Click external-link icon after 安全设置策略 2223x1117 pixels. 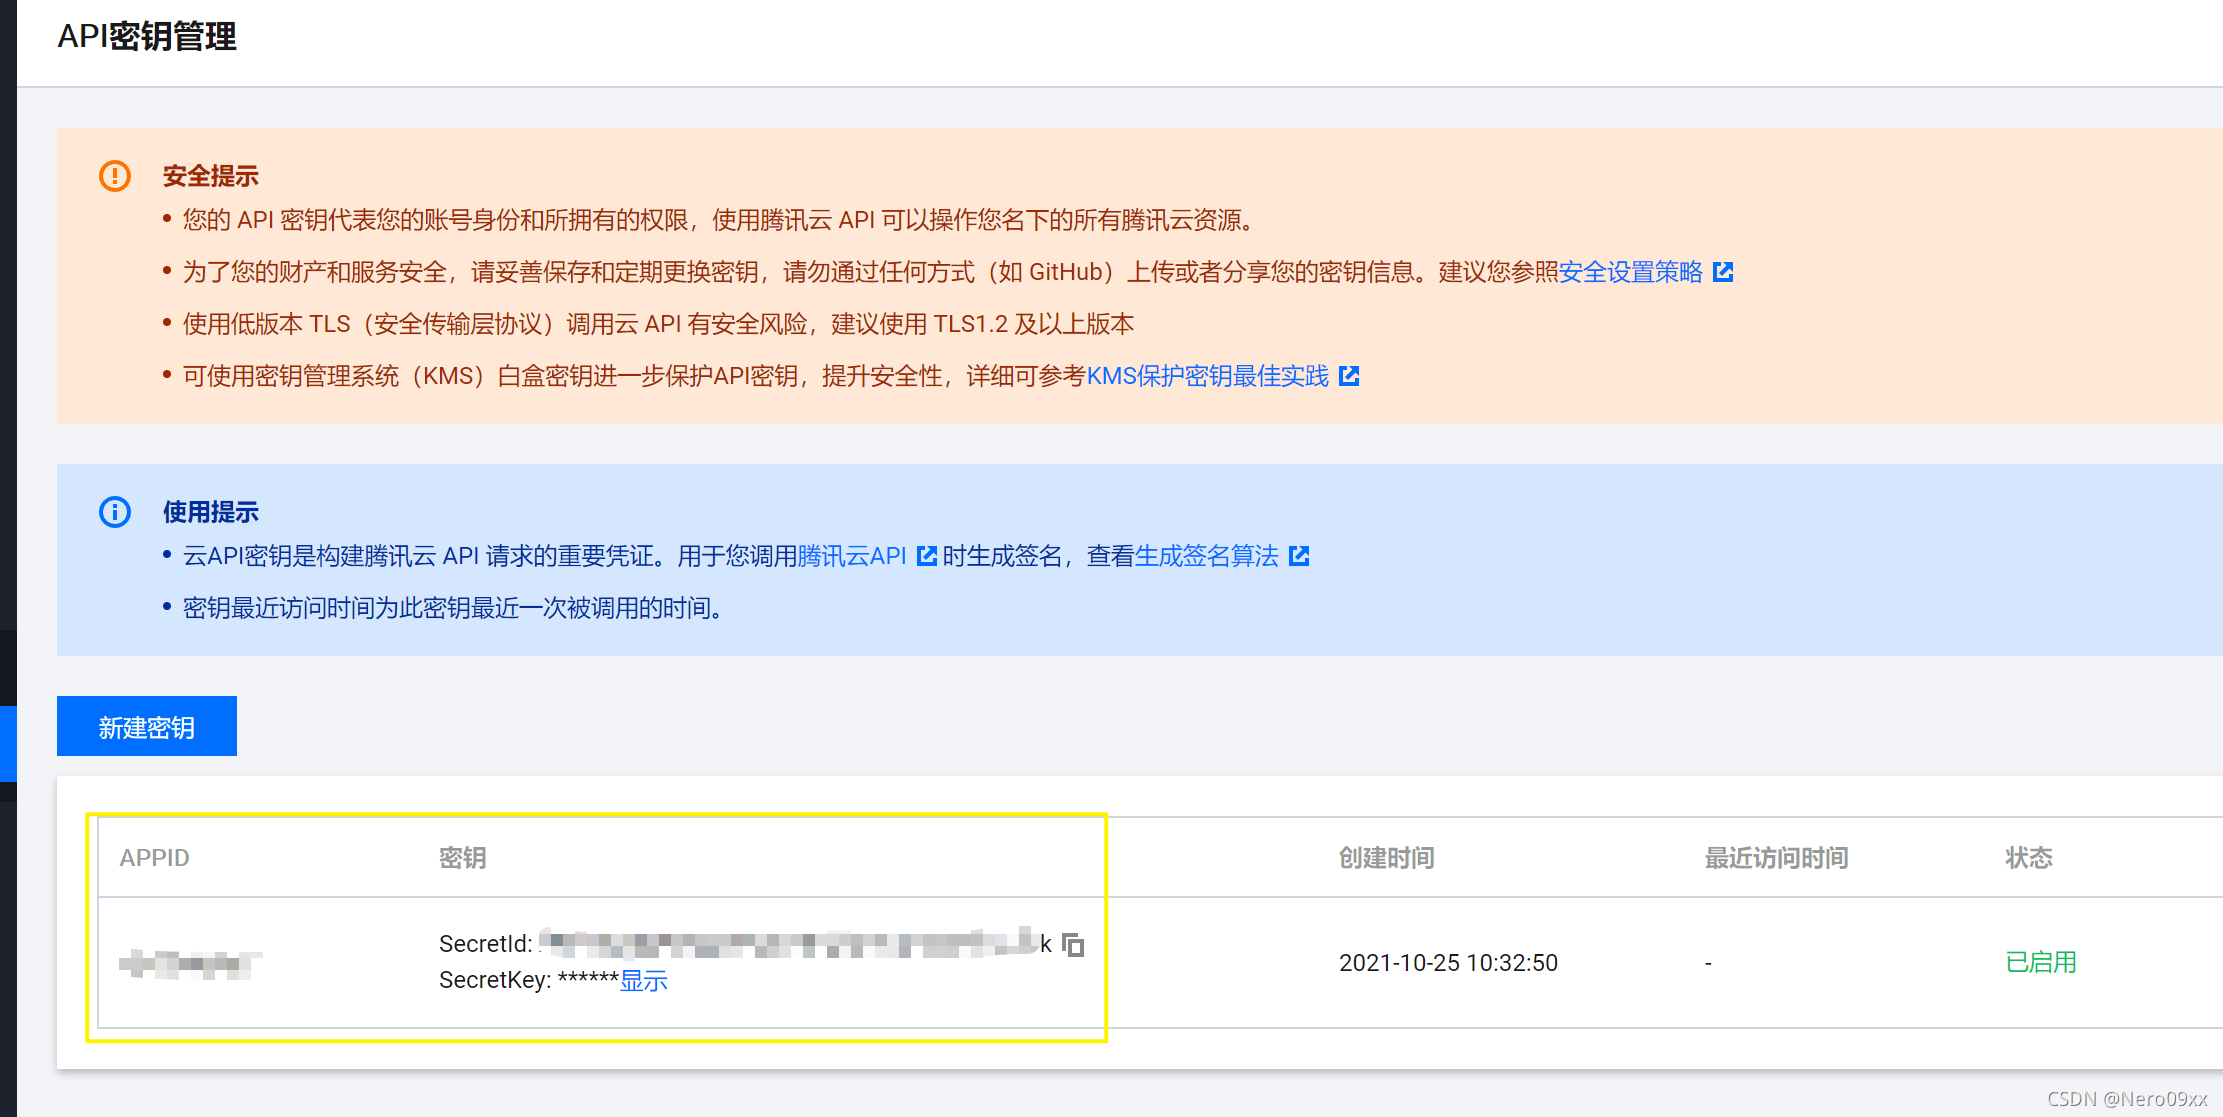pos(1723,272)
